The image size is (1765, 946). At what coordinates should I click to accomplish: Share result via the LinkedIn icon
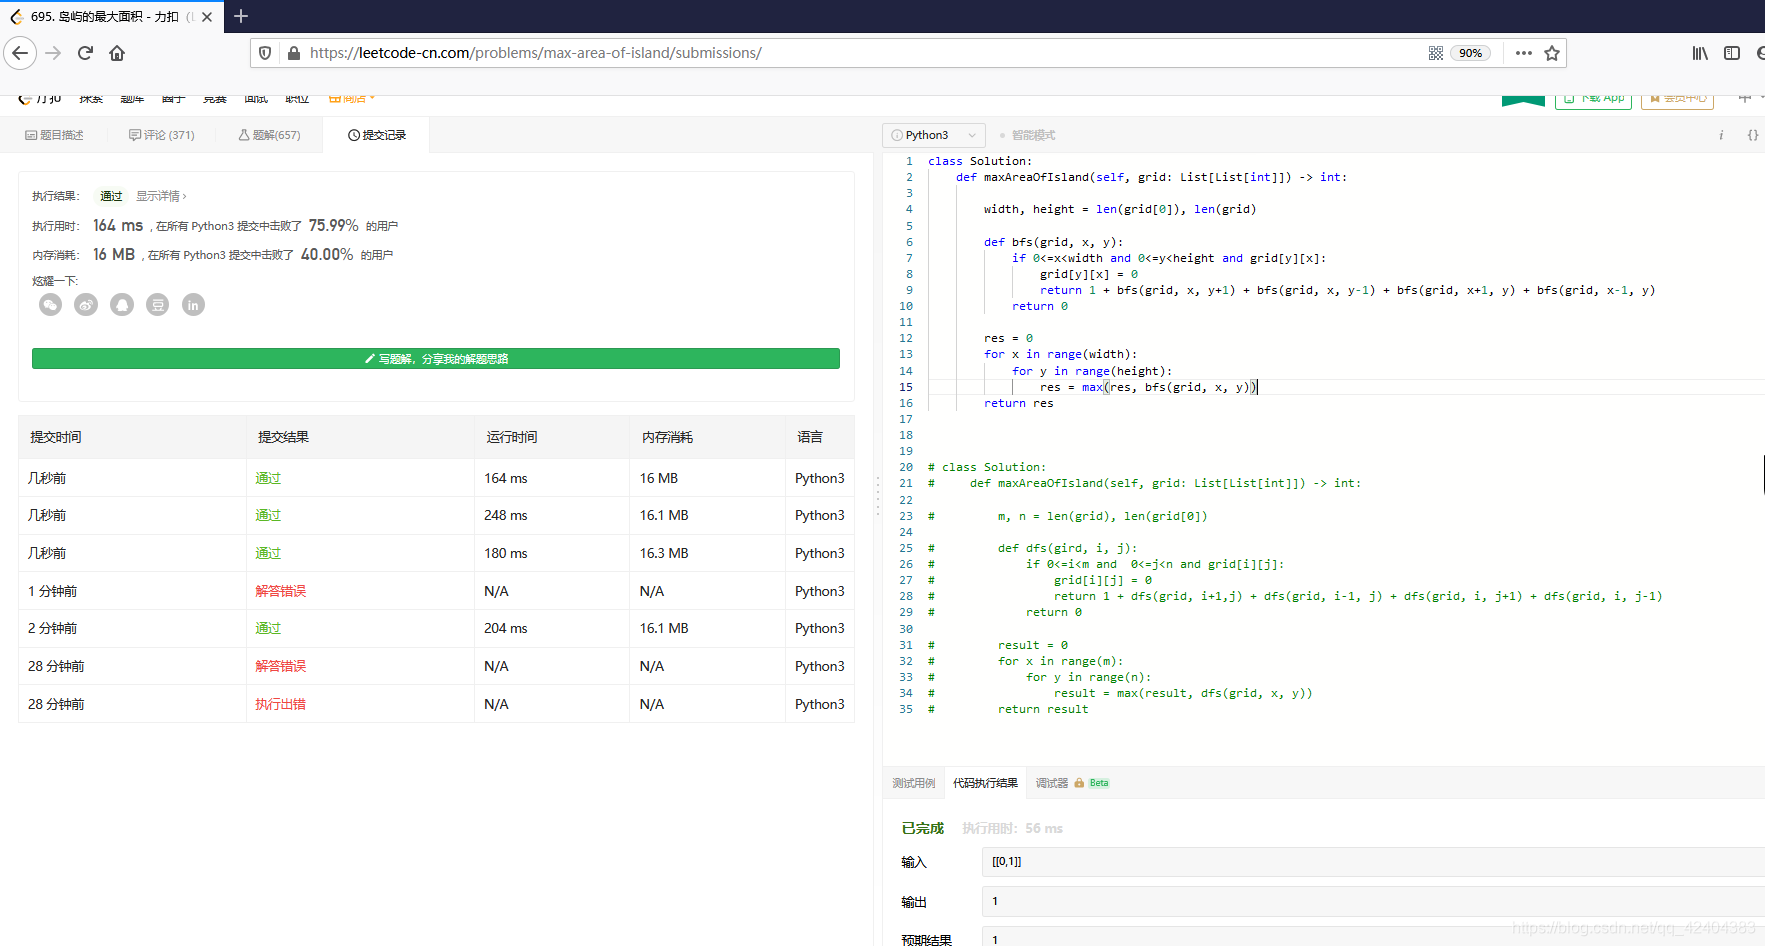pos(194,305)
